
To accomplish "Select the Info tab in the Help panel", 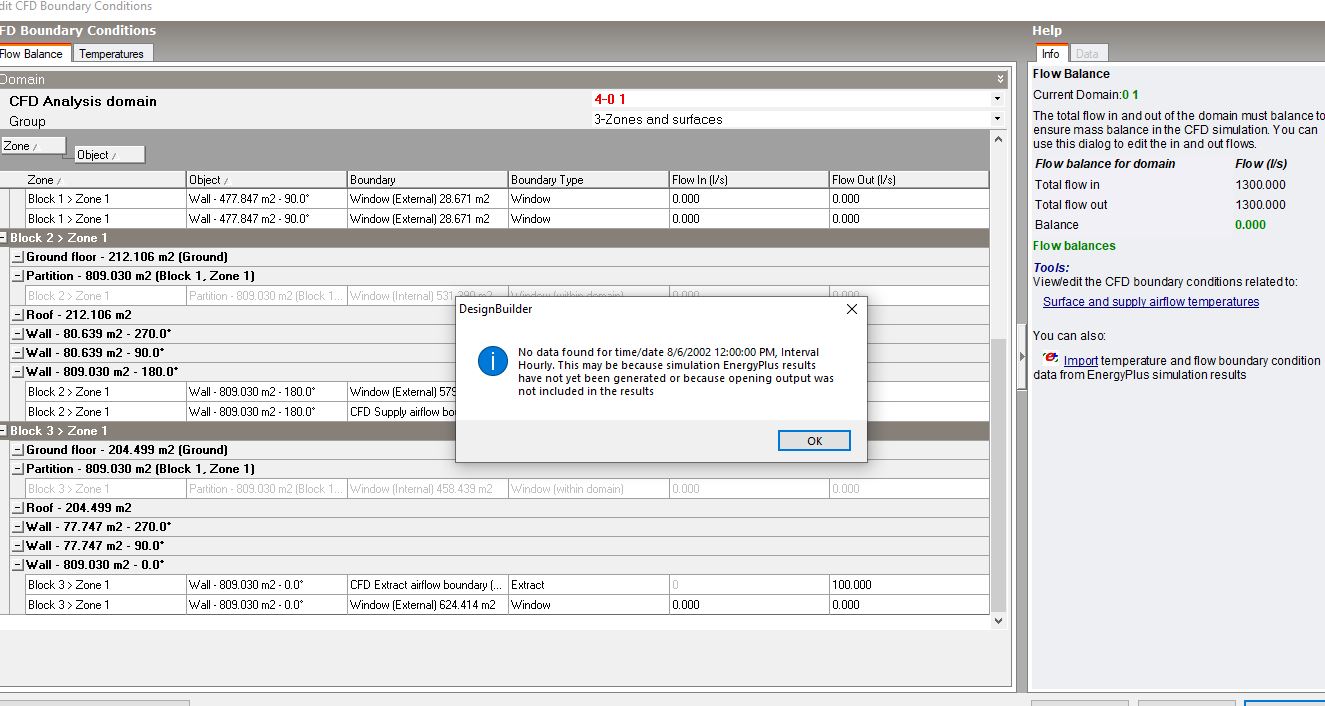I will [x=1050, y=54].
